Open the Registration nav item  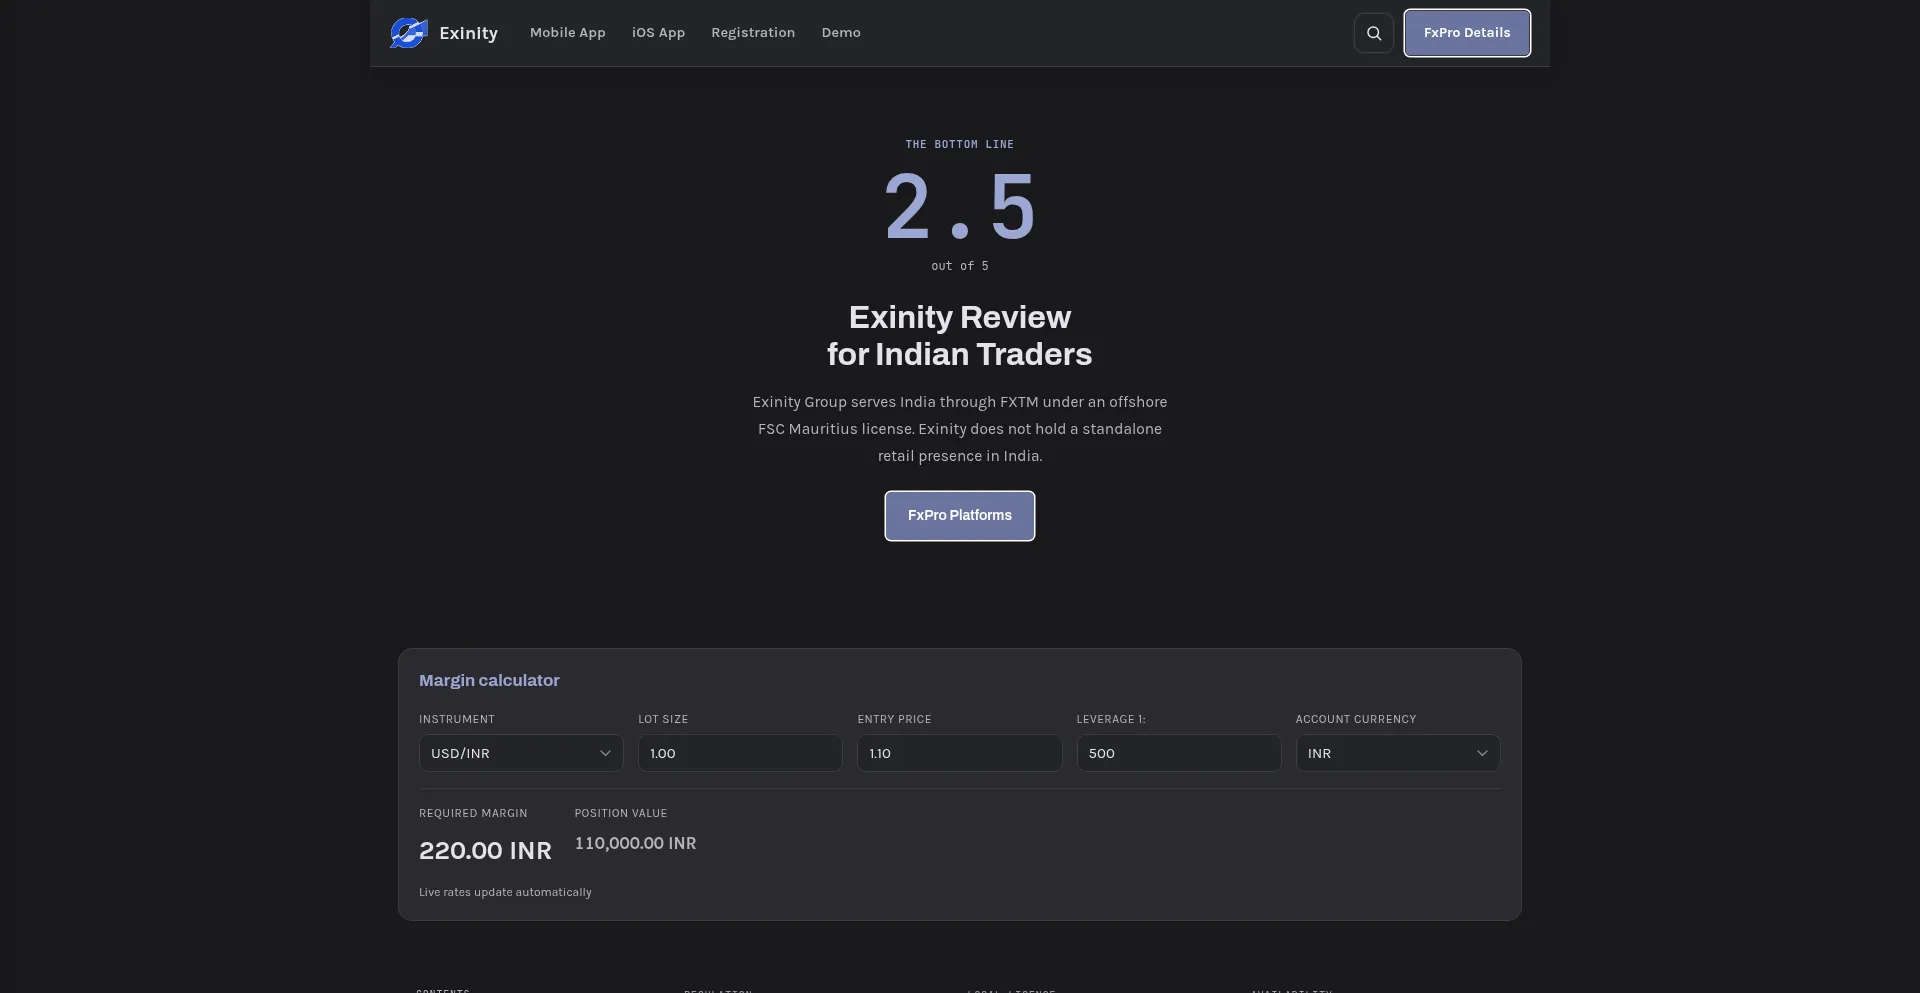point(753,33)
